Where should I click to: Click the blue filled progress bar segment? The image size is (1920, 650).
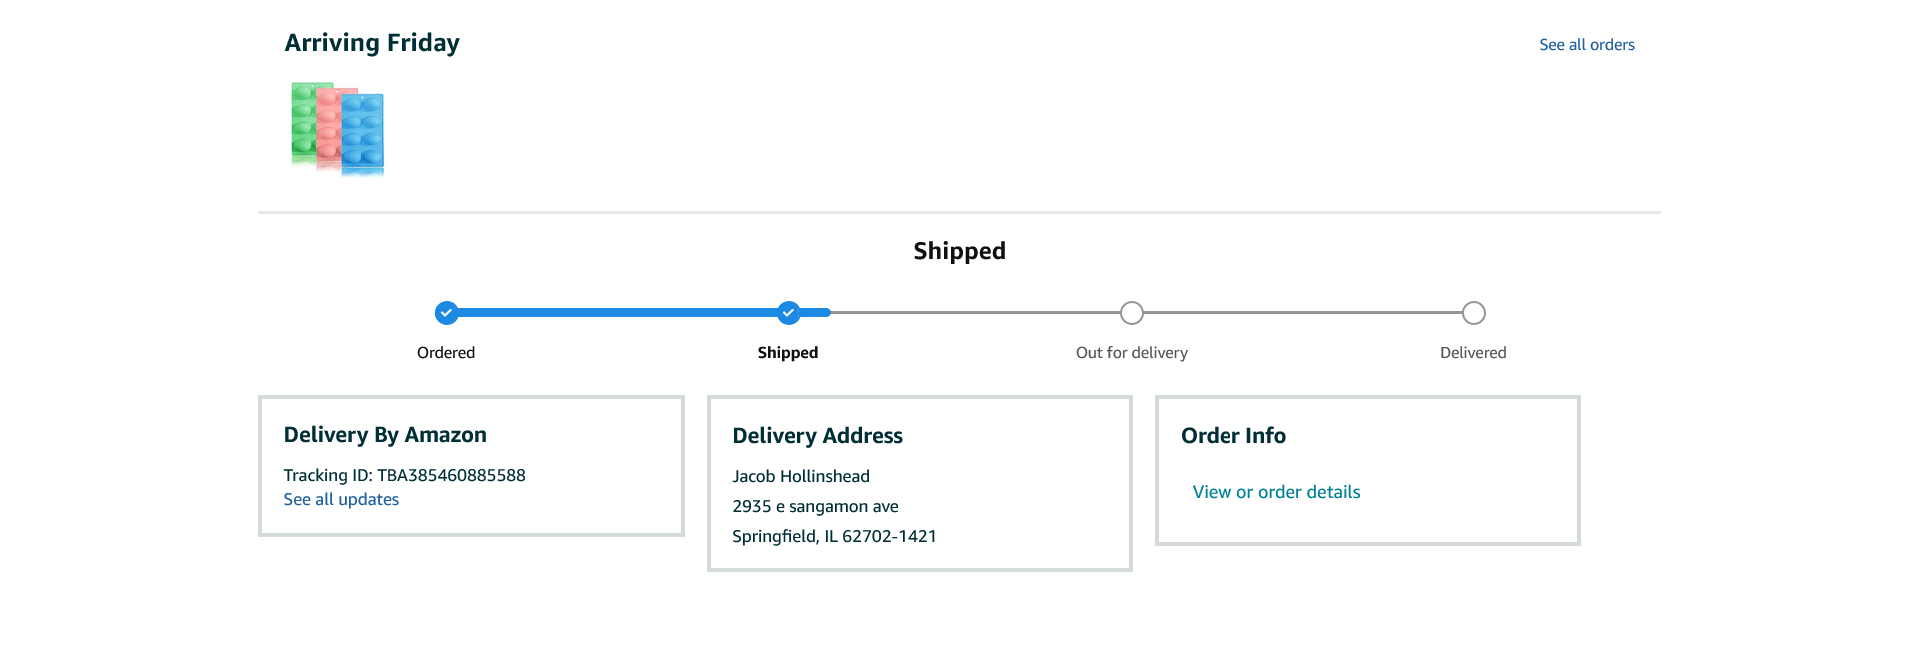click(617, 313)
